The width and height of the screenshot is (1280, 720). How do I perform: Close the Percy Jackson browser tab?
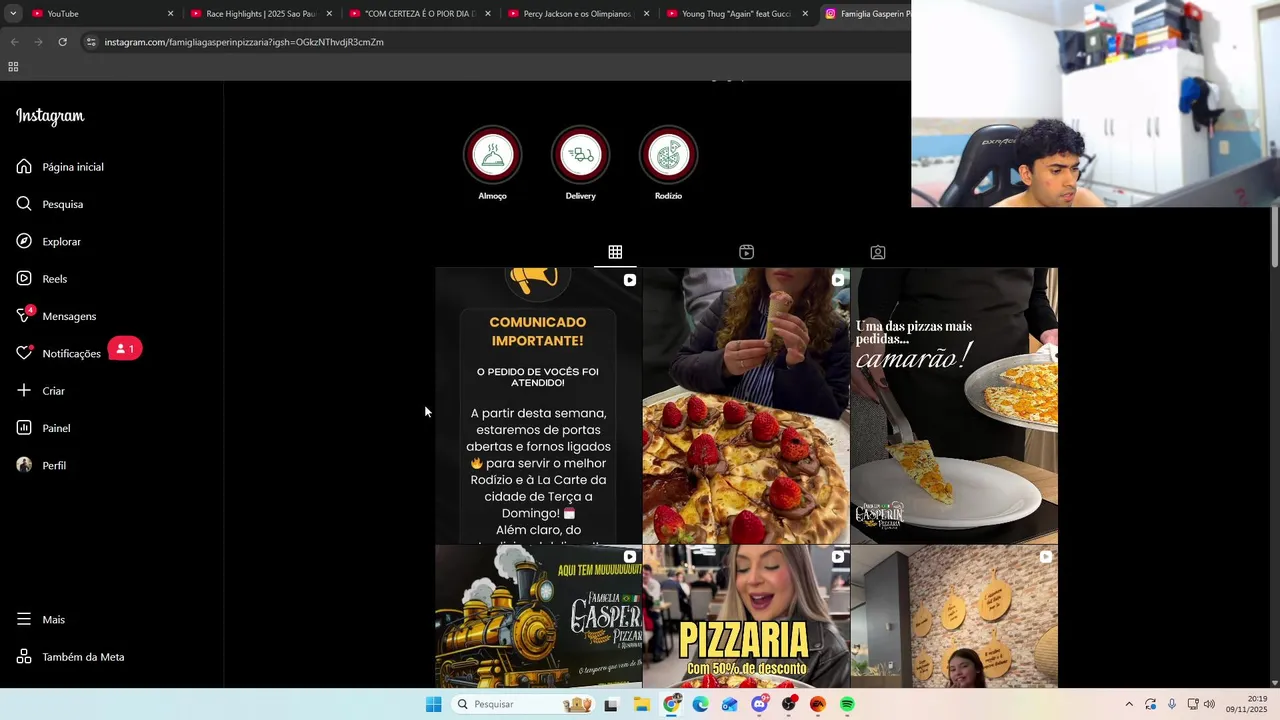pos(646,14)
